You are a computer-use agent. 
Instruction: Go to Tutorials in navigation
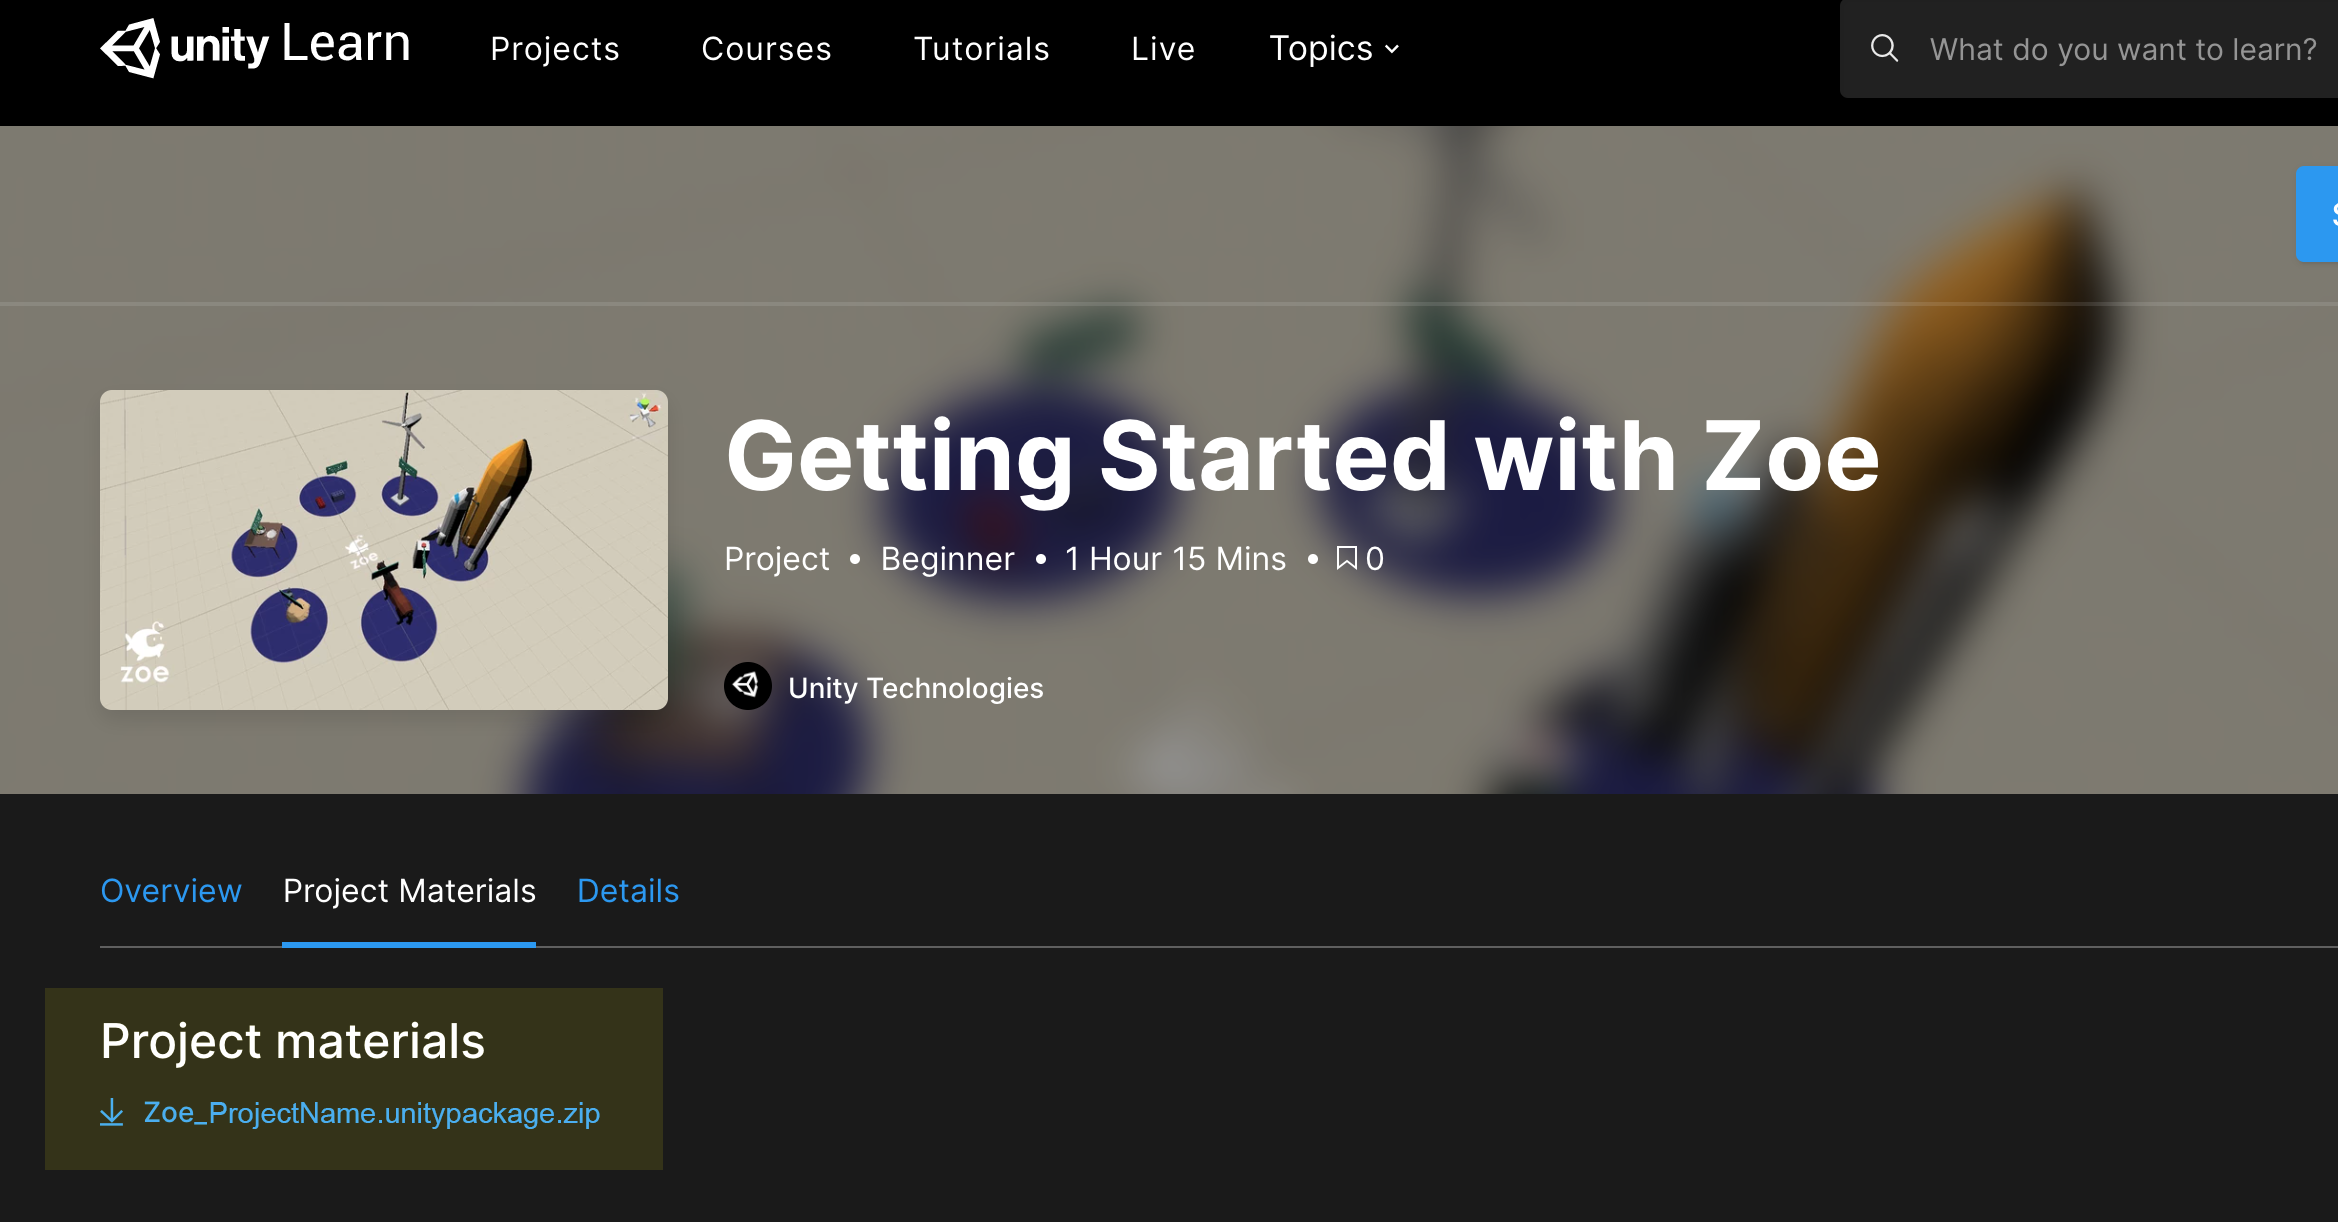981,49
